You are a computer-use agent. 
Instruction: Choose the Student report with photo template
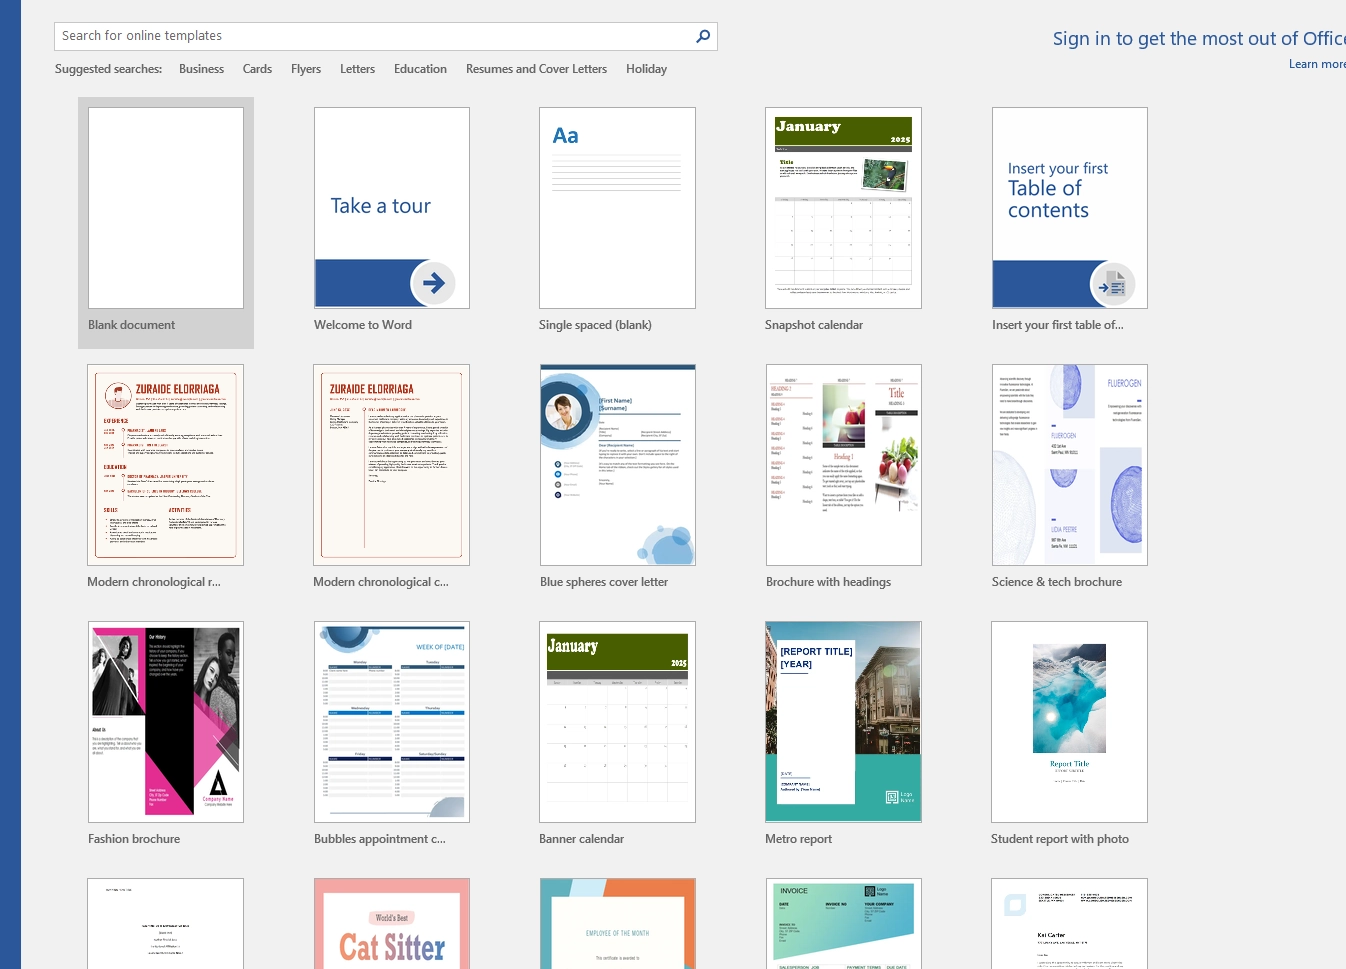click(x=1069, y=722)
